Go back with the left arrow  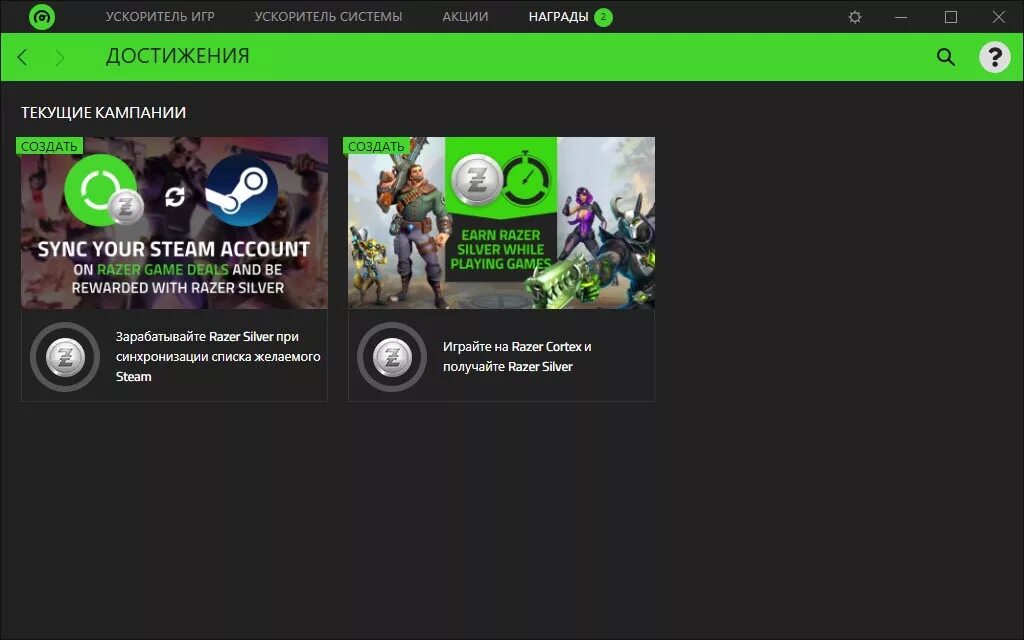(x=23, y=57)
